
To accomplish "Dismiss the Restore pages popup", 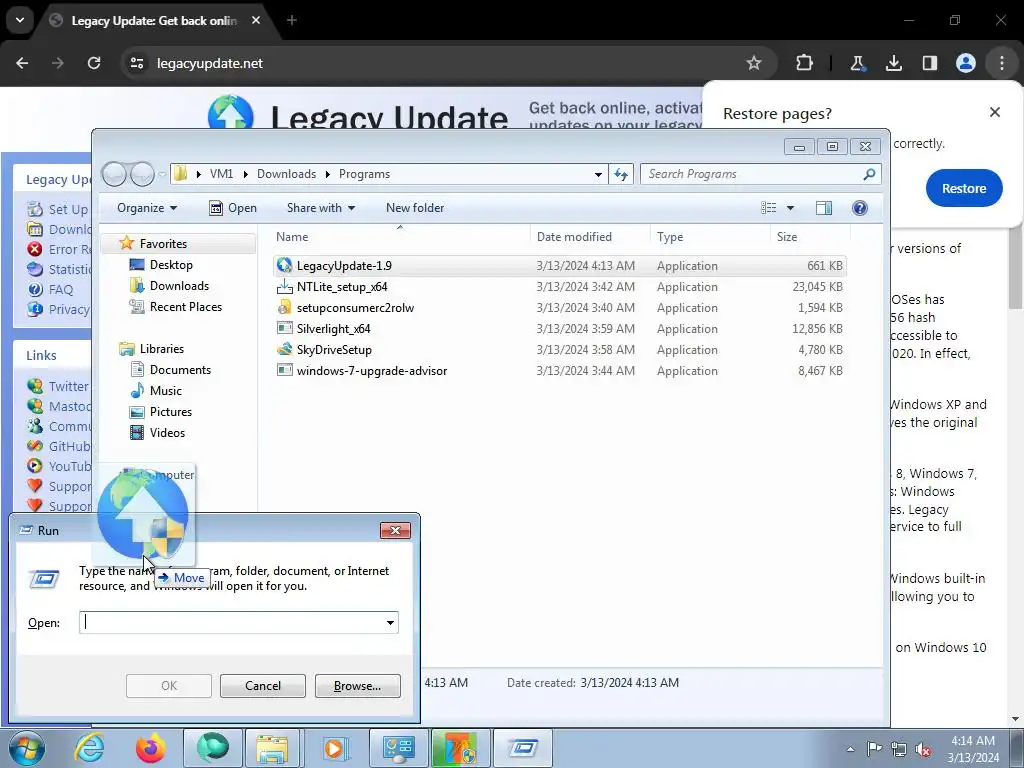I will tap(995, 112).
